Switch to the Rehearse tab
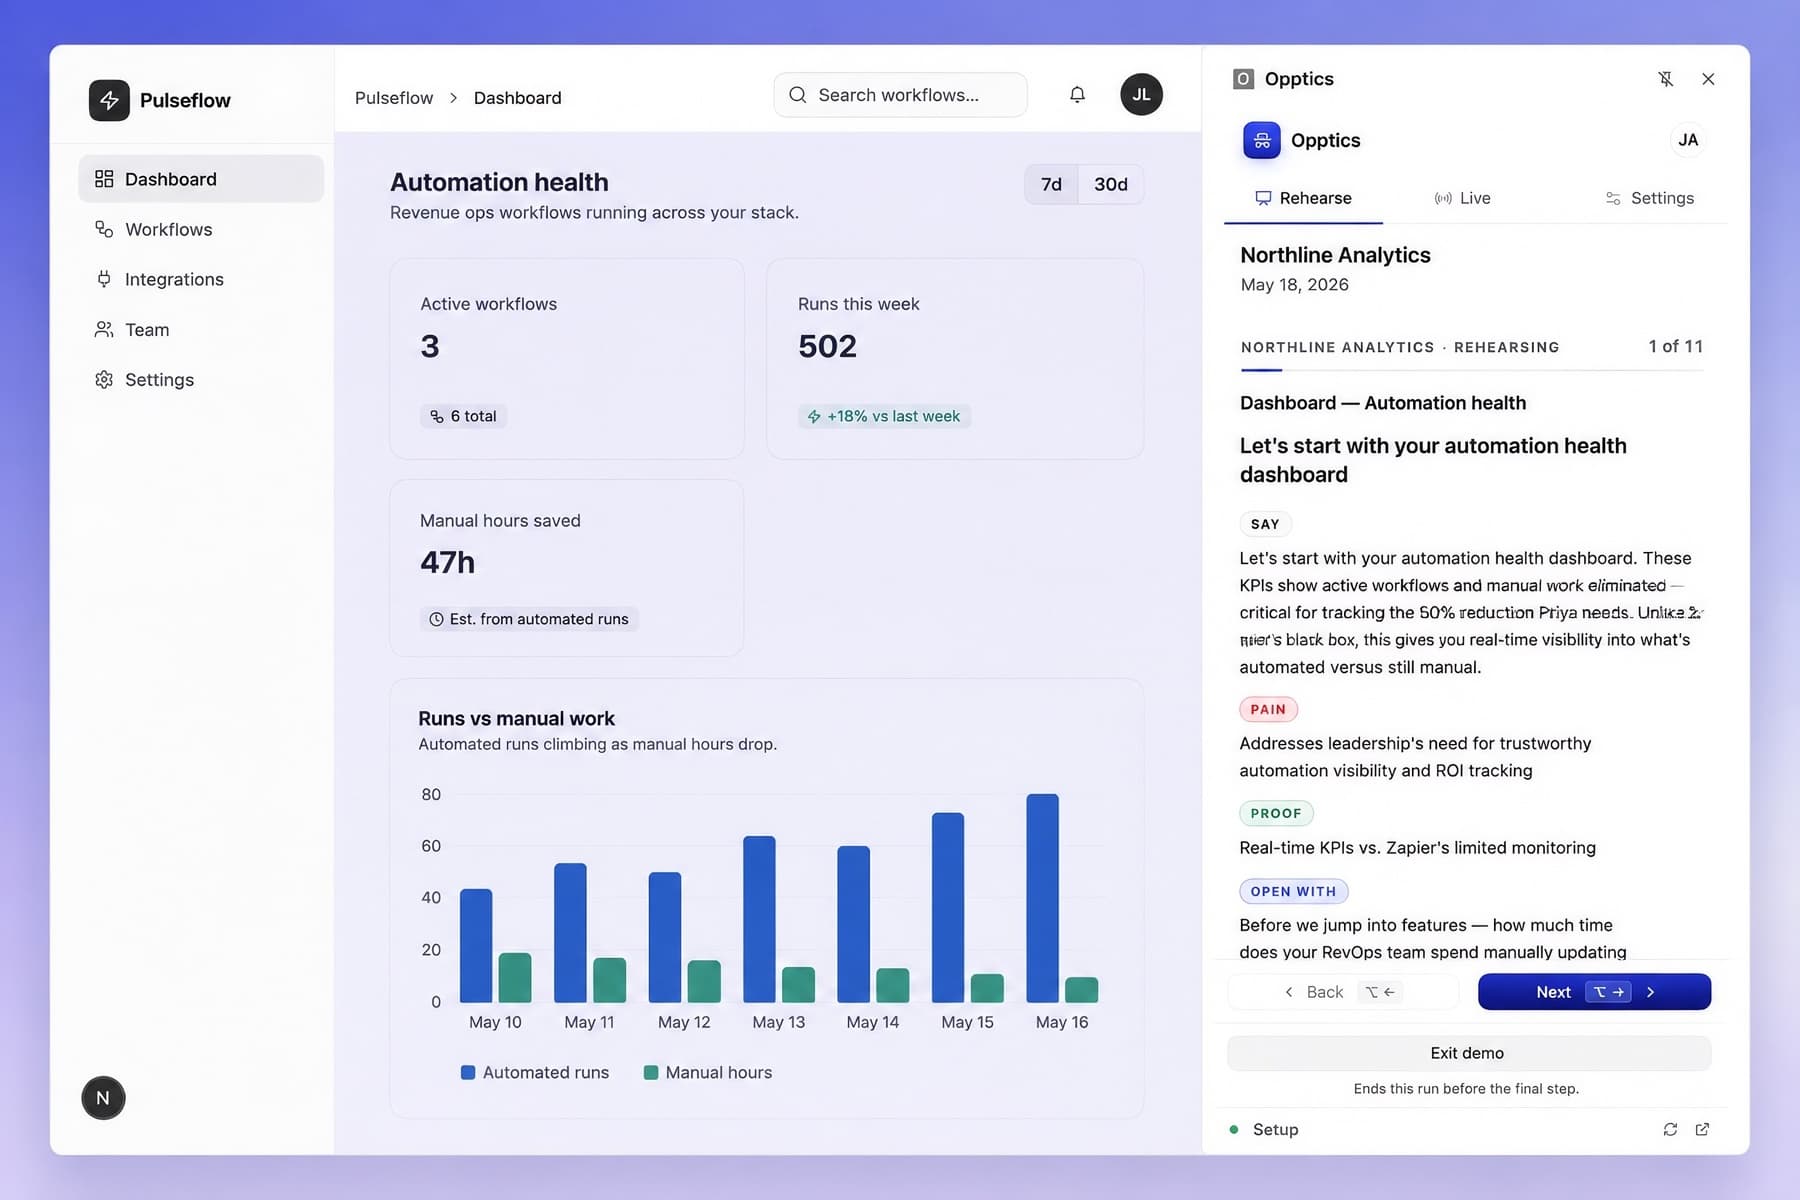This screenshot has height=1200, width=1800. [1303, 198]
